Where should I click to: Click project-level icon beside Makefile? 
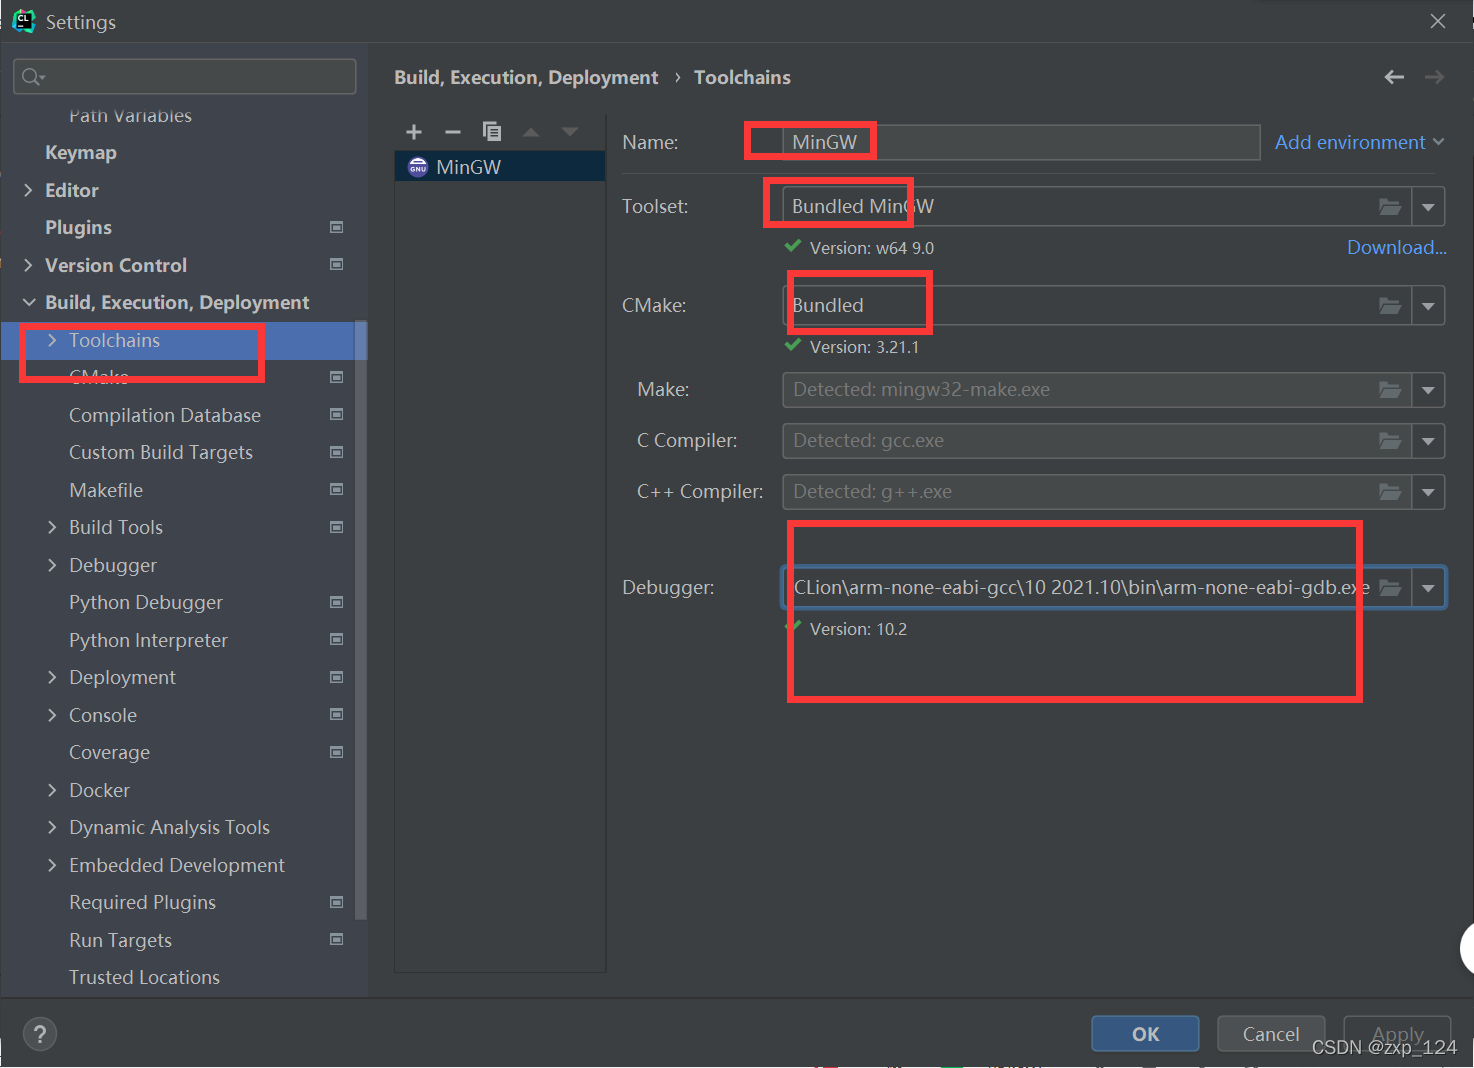click(337, 489)
